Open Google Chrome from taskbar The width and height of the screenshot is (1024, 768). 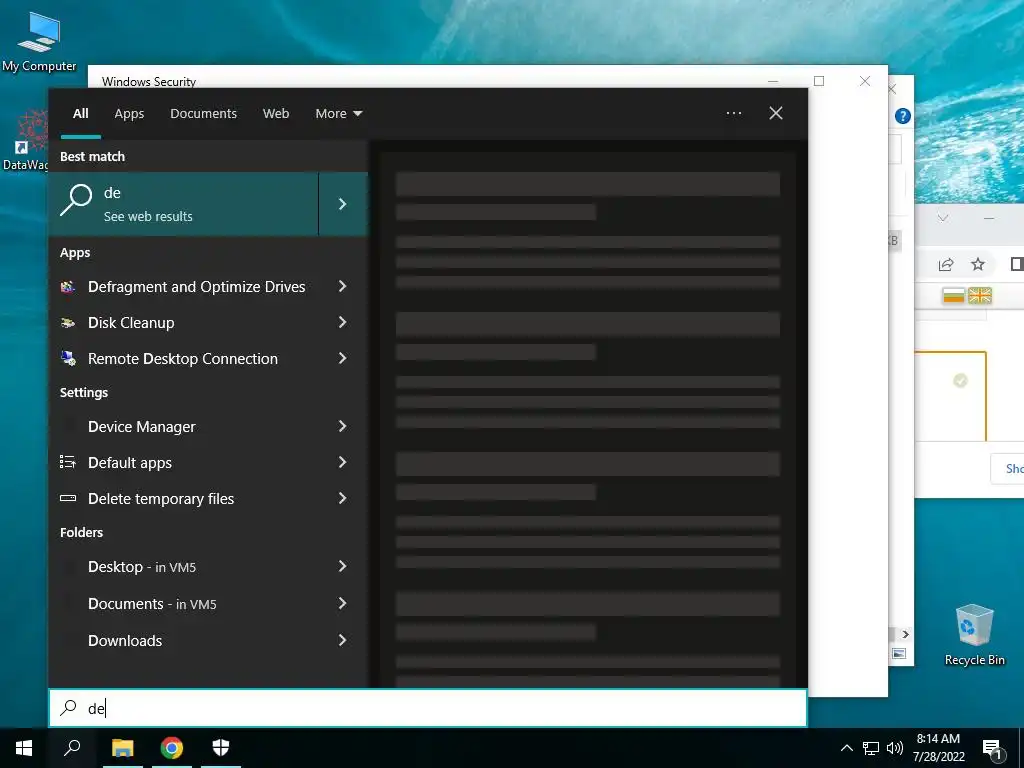click(172, 748)
